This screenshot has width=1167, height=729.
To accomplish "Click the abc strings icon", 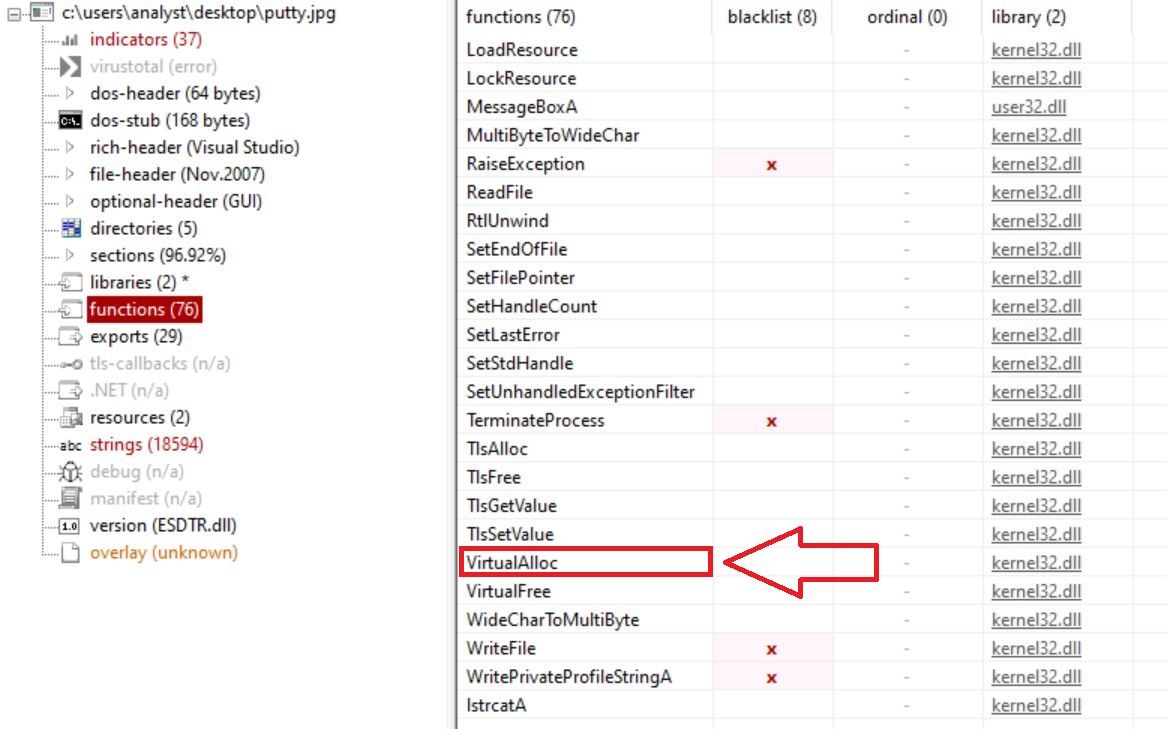I will click(70, 445).
